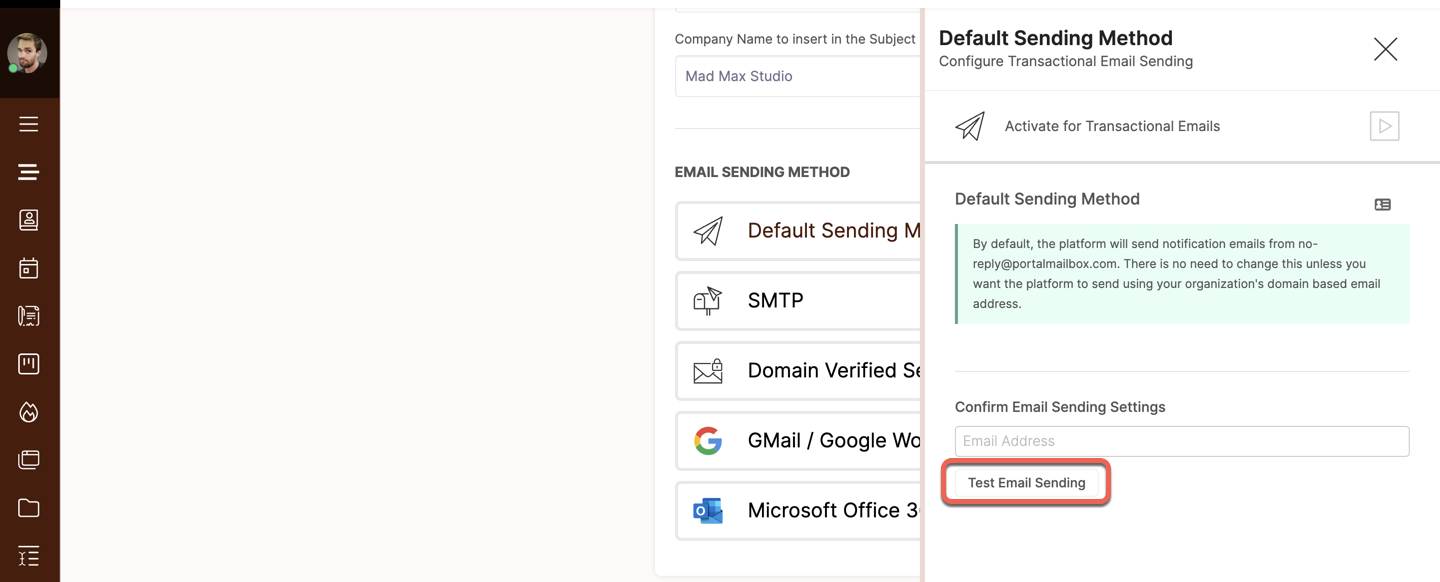Click the green info box about portalmailbox.com
This screenshot has height=582, width=1440.
click(x=1182, y=274)
